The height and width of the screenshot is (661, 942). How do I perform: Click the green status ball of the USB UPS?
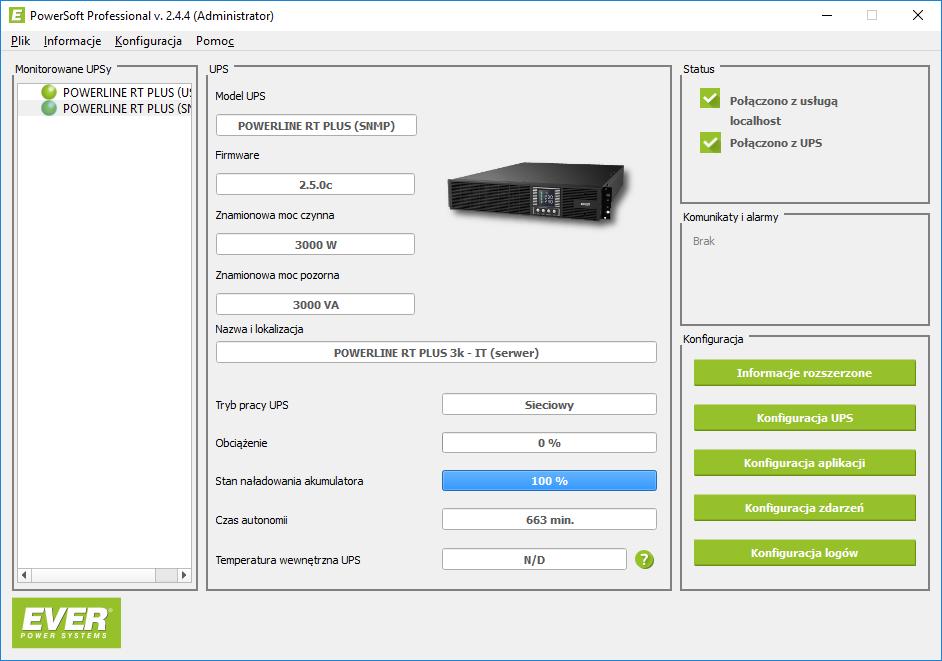[x=49, y=92]
